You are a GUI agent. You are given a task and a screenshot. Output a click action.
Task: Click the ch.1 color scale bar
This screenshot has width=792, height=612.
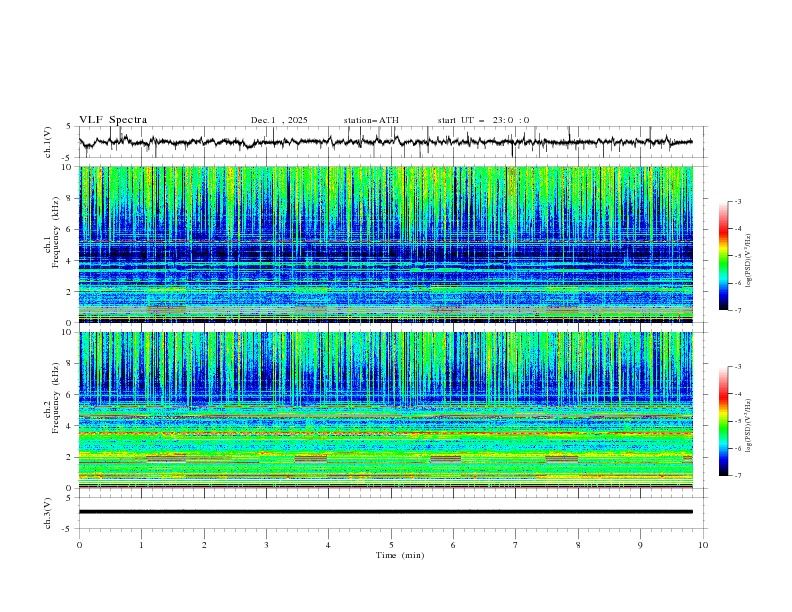724,256
